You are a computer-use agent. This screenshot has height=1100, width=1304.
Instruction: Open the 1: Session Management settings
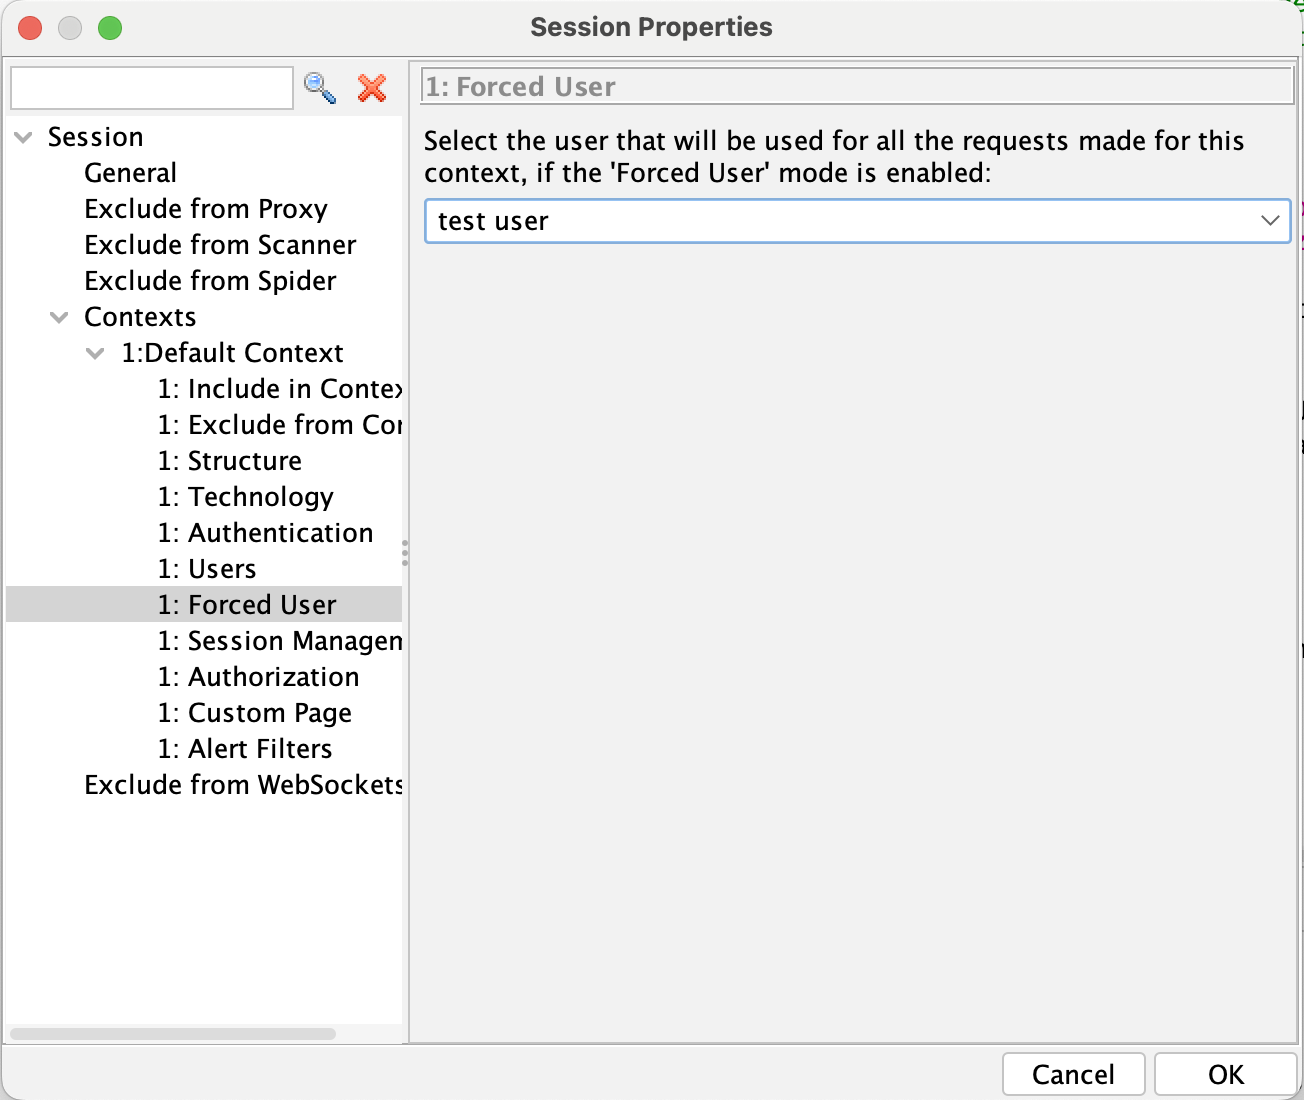[281, 641]
